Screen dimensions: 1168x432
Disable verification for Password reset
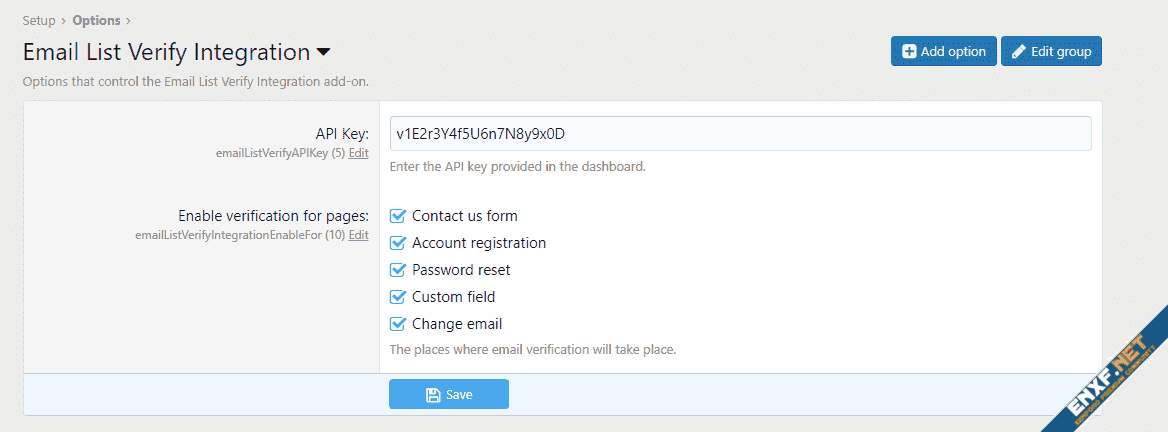(397, 270)
